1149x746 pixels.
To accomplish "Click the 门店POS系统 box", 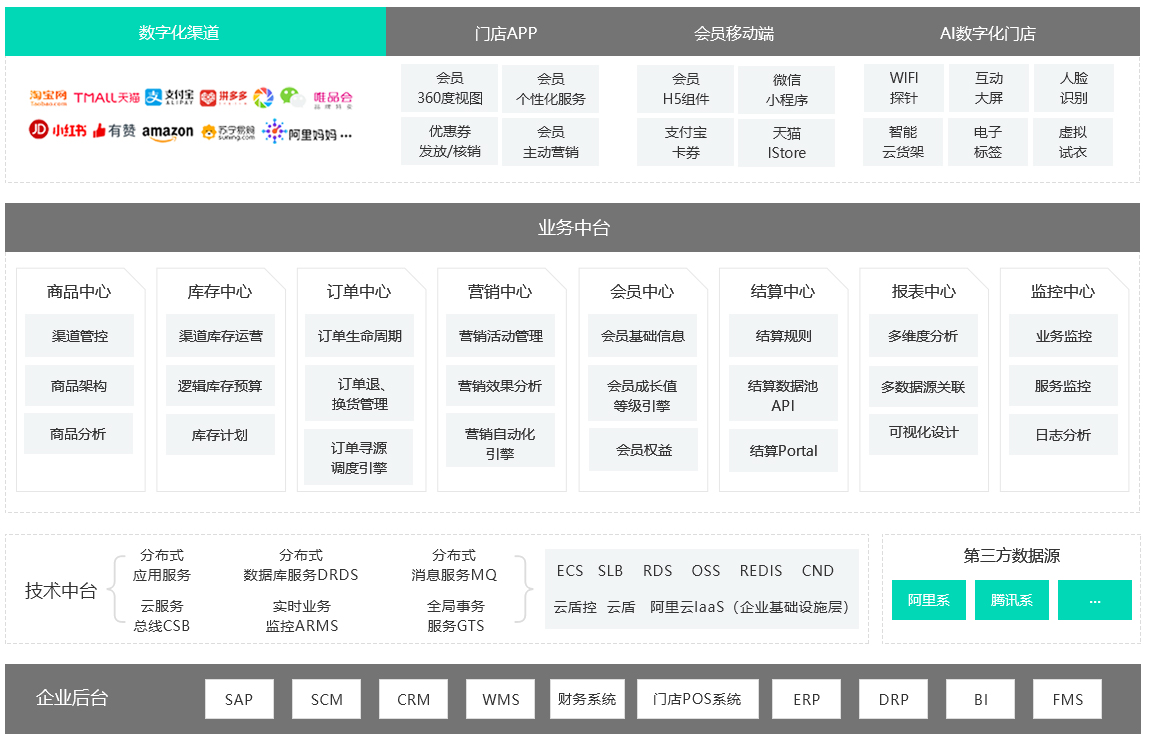I will coord(697,699).
